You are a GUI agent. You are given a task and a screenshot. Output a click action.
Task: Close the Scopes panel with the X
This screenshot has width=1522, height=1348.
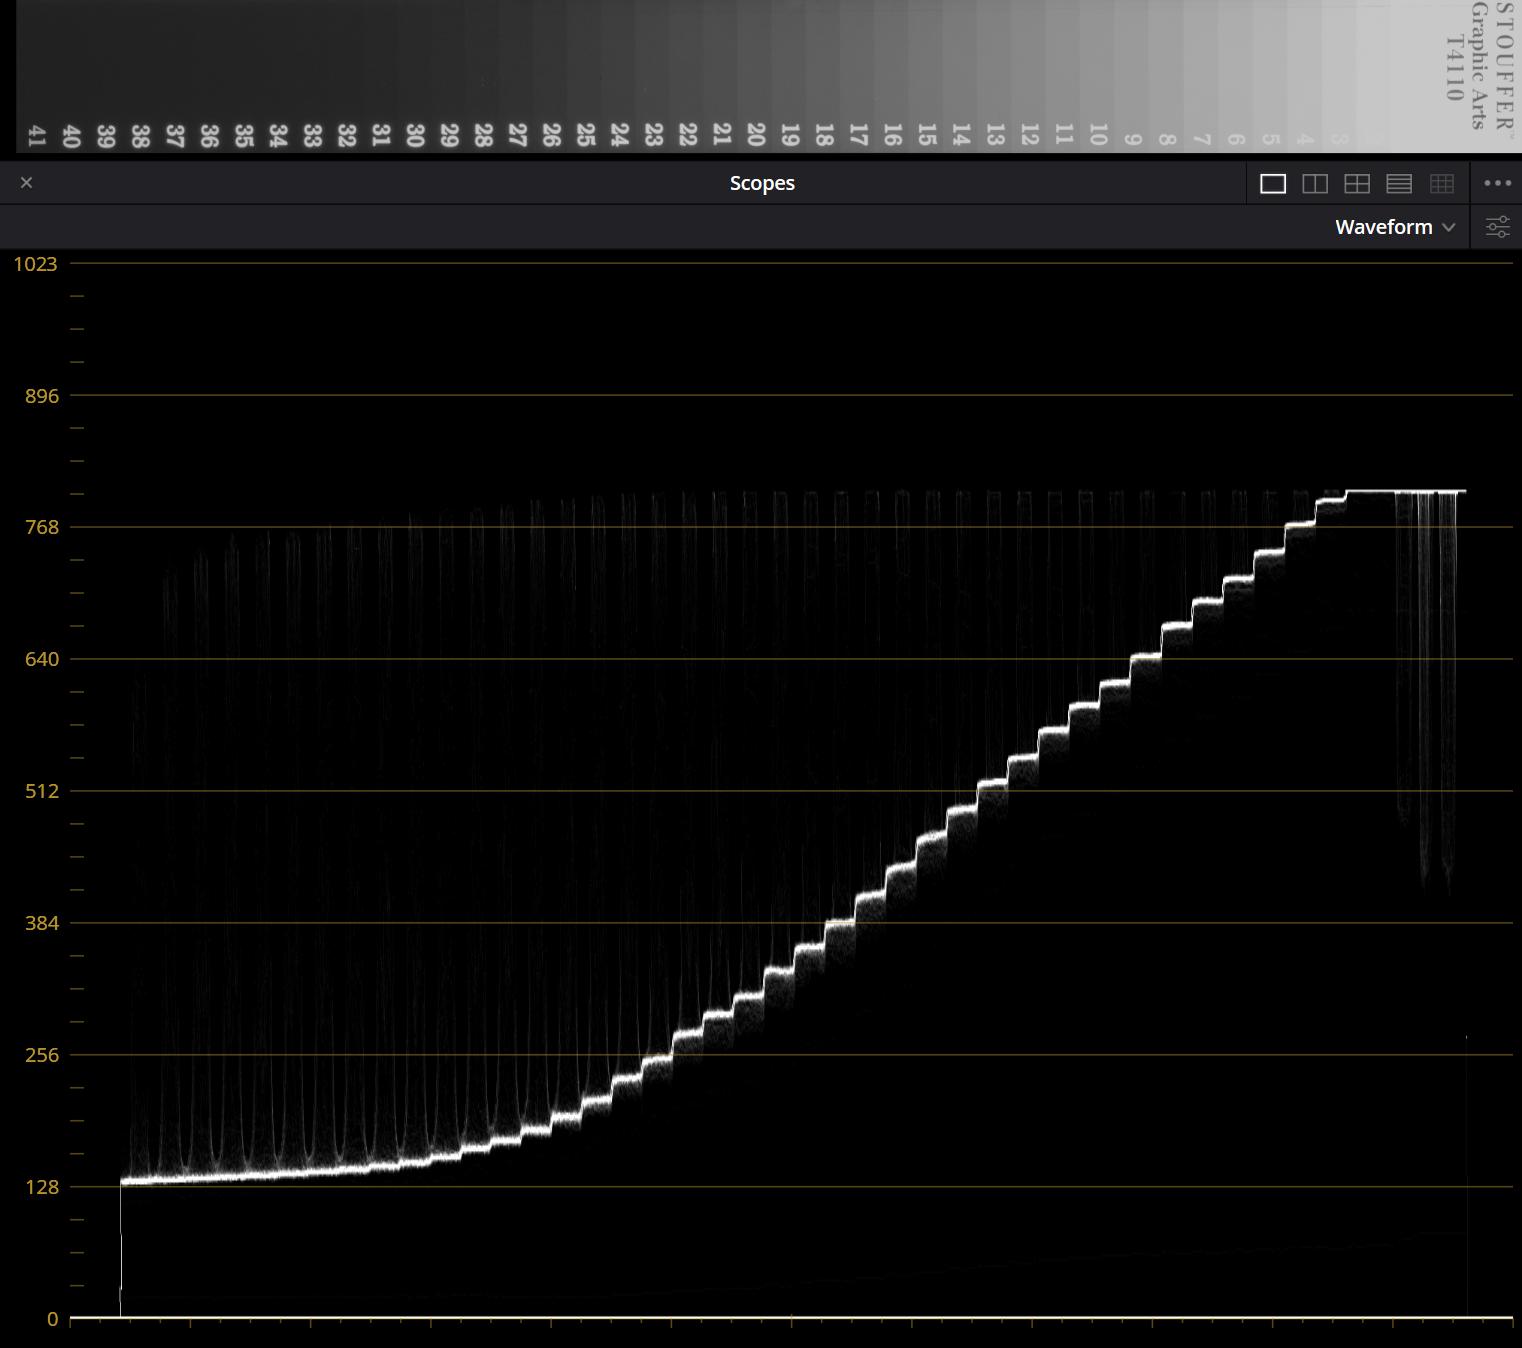(27, 182)
